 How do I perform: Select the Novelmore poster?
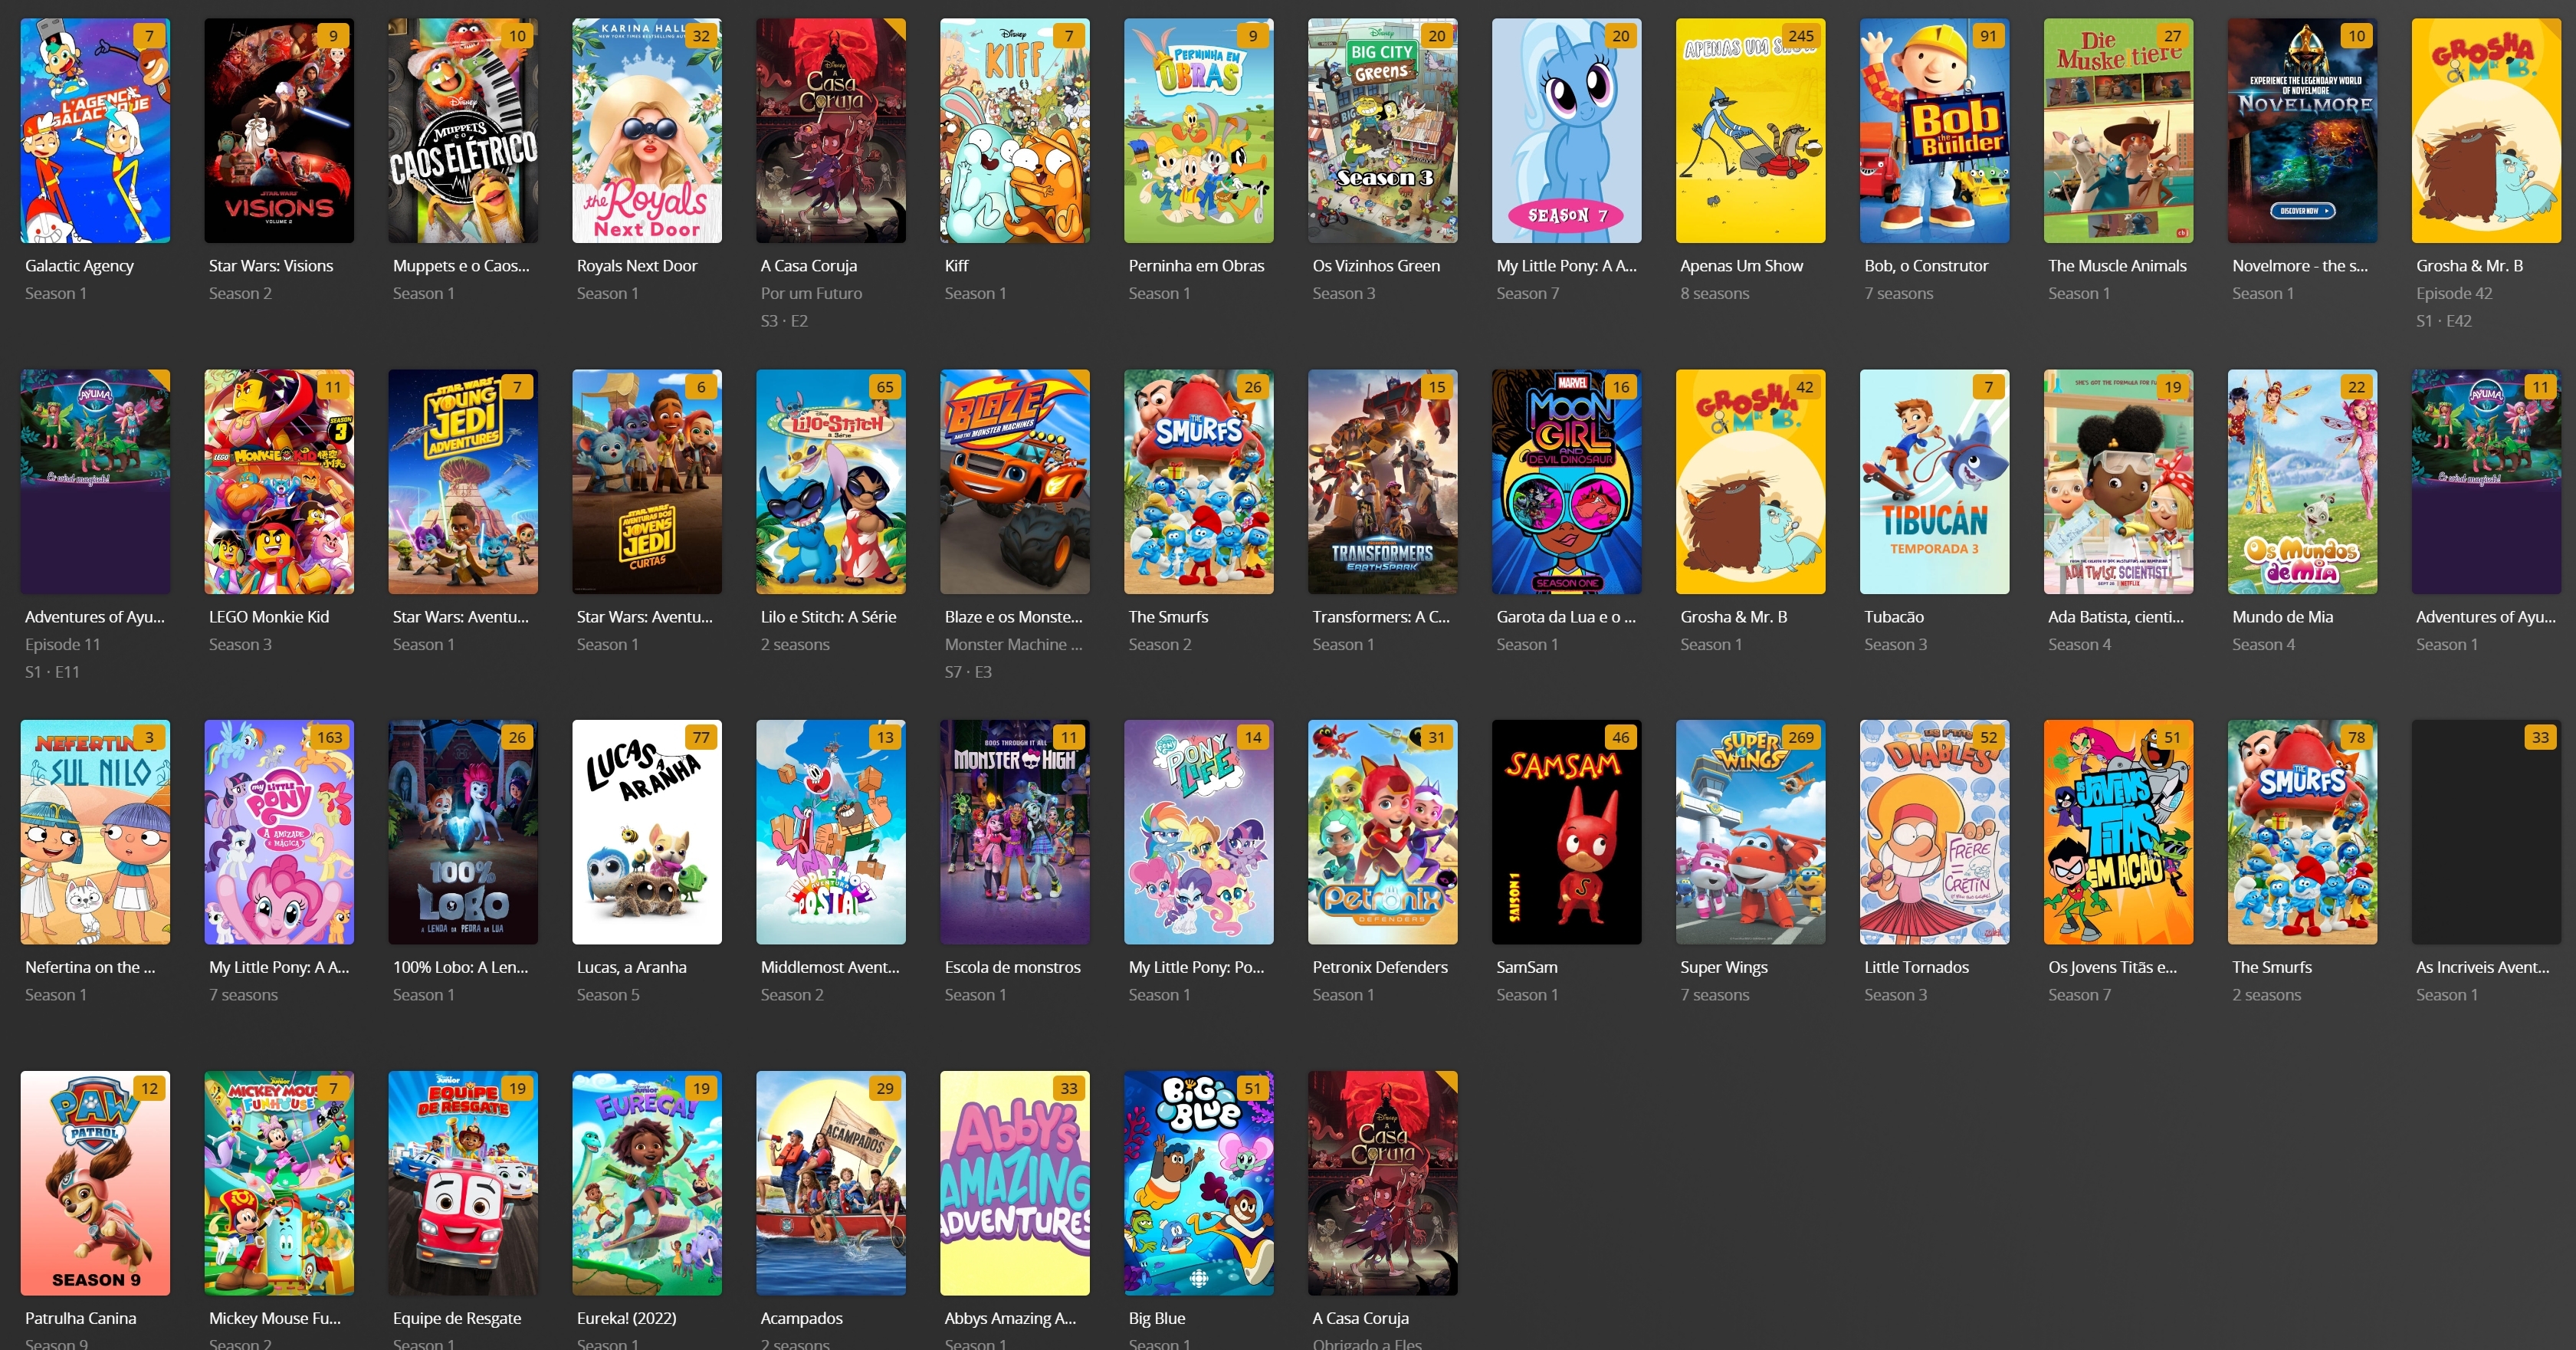(x=2303, y=130)
